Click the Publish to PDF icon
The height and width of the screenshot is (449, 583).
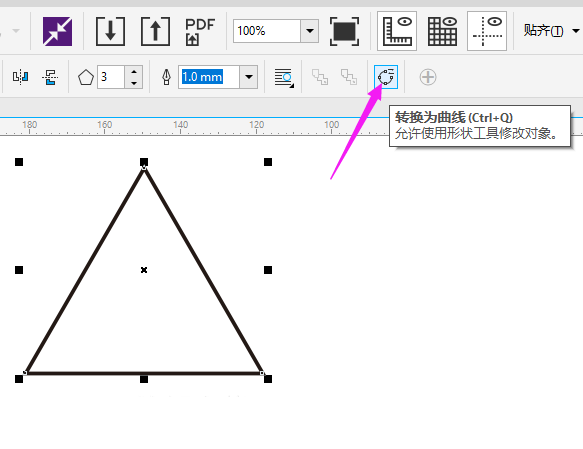point(200,32)
